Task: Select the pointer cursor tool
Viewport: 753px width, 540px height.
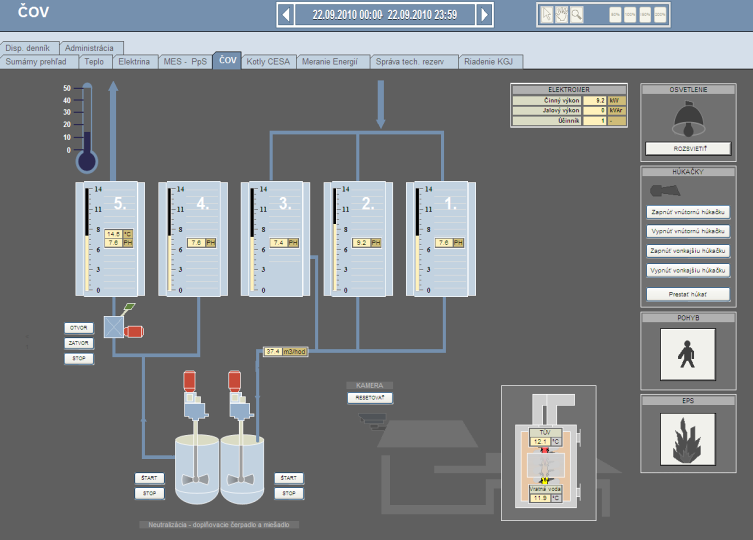Action: coord(547,14)
